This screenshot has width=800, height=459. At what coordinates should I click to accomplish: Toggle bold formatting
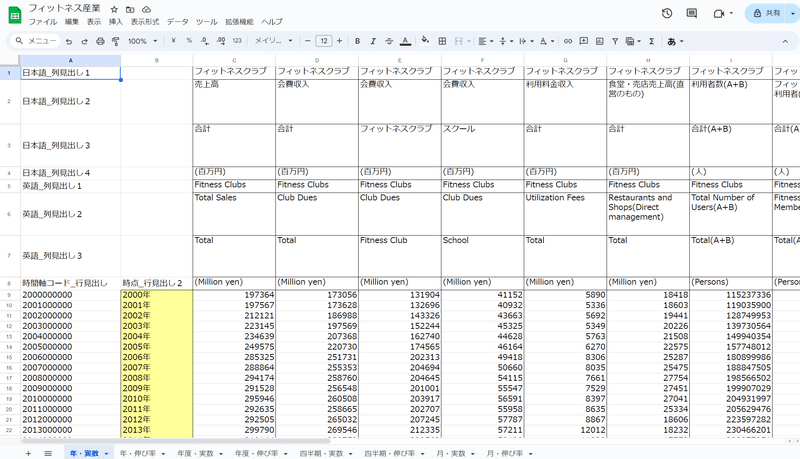pyautogui.click(x=357, y=41)
